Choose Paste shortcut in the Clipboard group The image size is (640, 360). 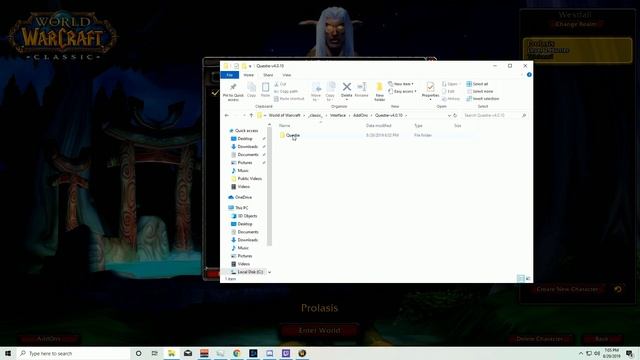point(289,99)
